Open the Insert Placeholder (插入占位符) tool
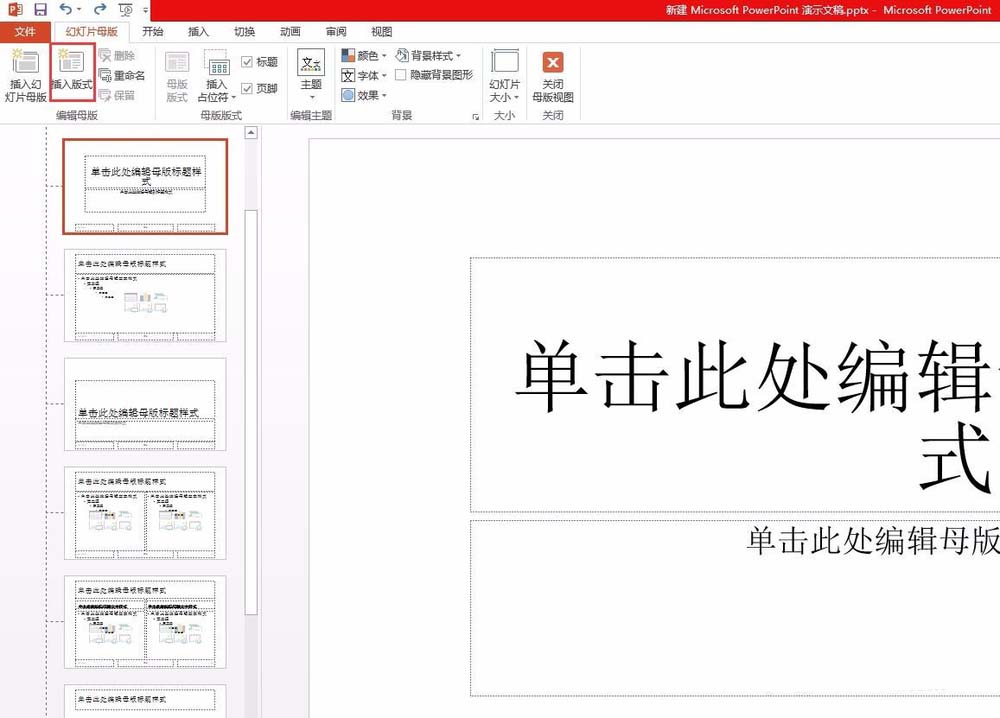Viewport: 1000px width, 718px height. tap(216, 75)
